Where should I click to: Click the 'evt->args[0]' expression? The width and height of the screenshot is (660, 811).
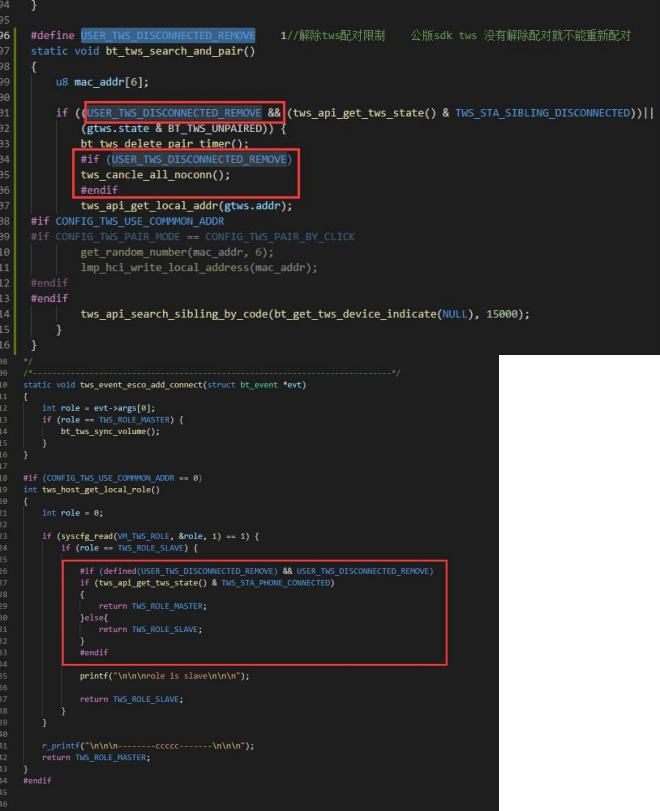tap(123, 408)
